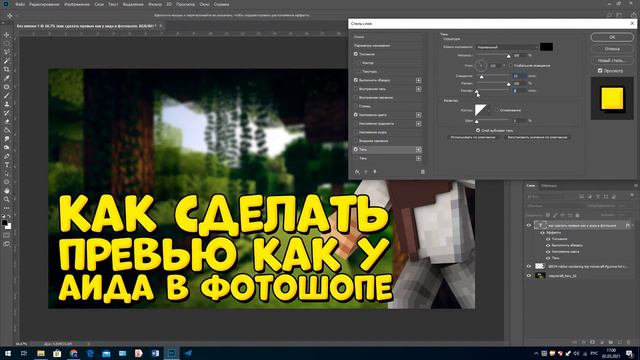Click the Смещение offset value field

tap(520, 76)
